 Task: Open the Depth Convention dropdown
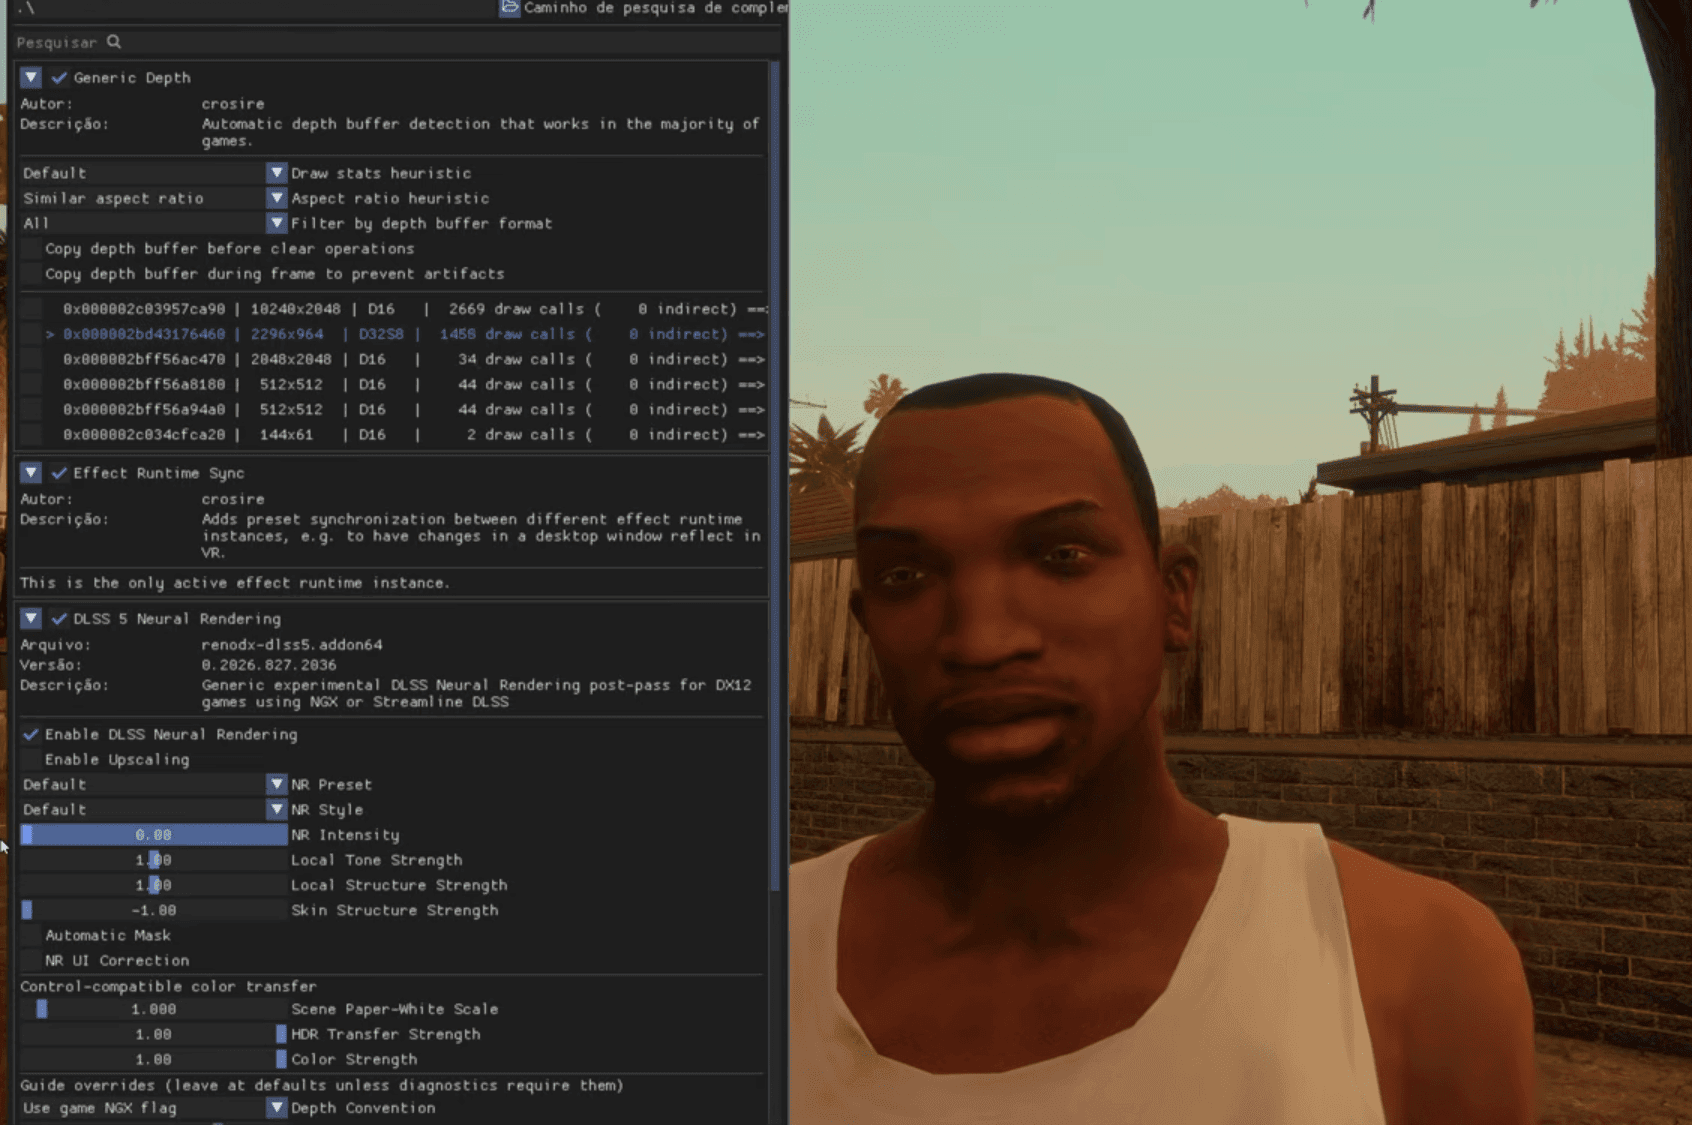(x=154, y=1108)
